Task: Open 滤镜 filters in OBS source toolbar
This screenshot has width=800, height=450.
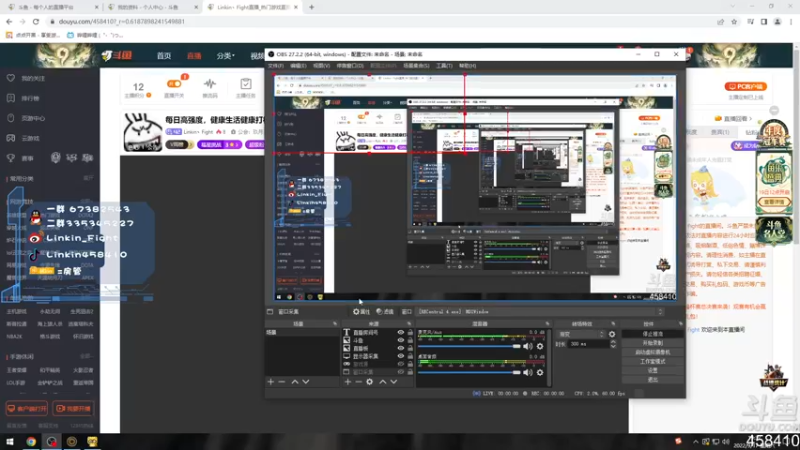Action: (385, 312)
